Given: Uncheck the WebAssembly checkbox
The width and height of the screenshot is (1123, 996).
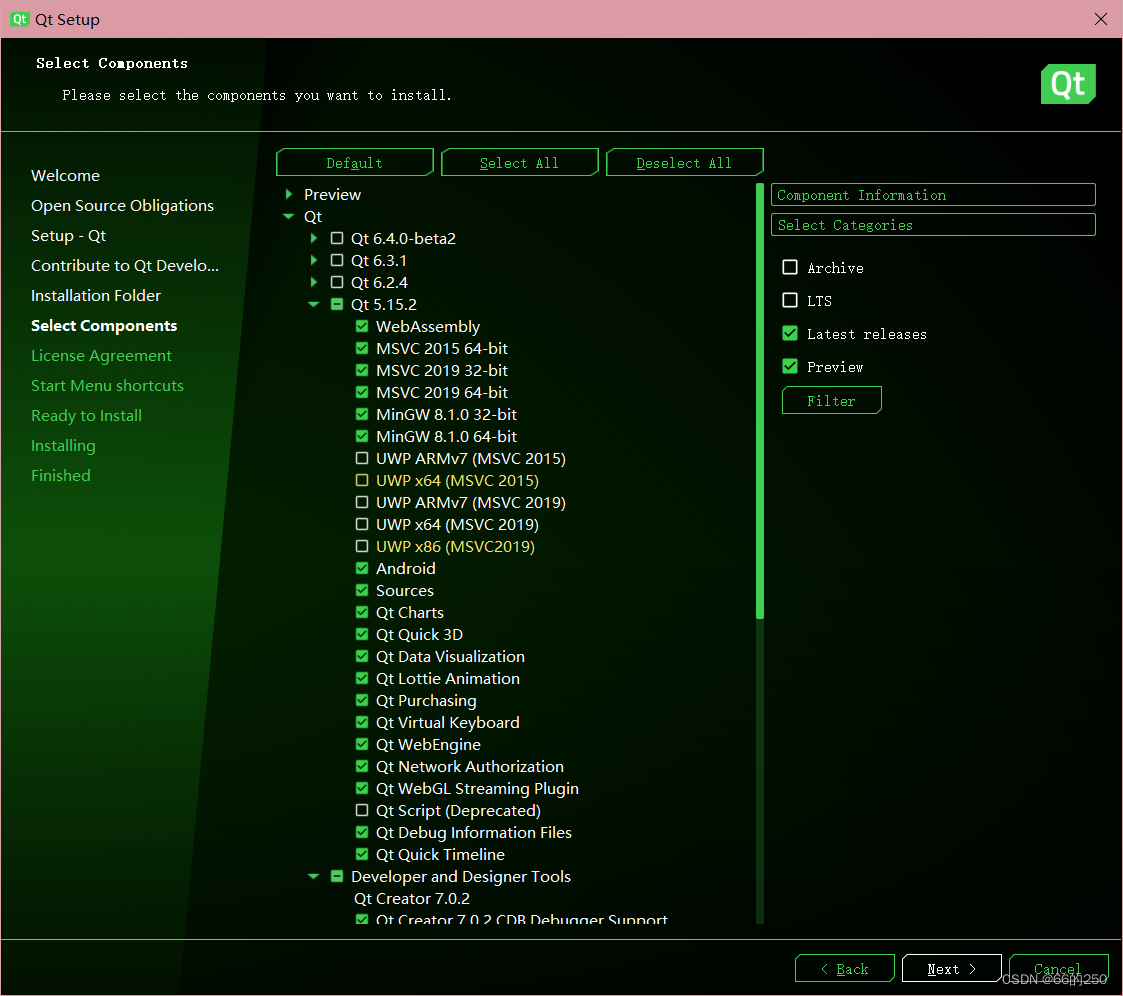Looking at the screenshot, I should click(362, 327).
